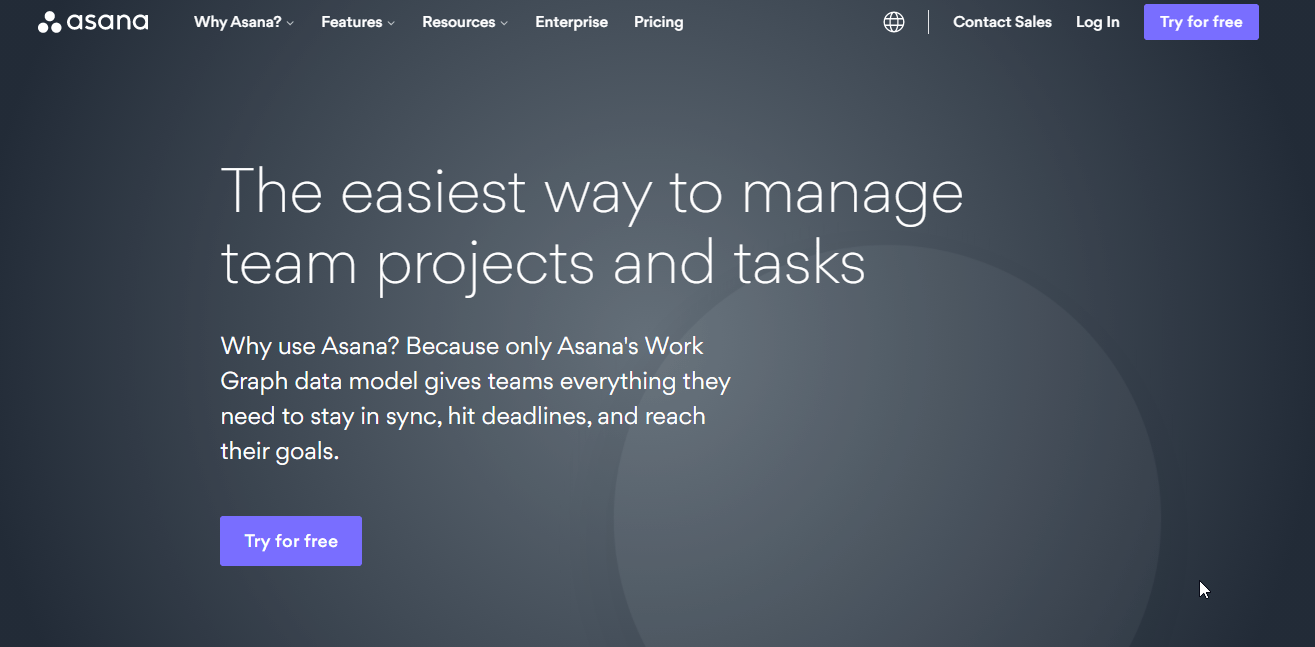Image resolution: width=1315 pixels, height=647 pixels.
Task: Open the globe language selector
Action: point(894,22)
